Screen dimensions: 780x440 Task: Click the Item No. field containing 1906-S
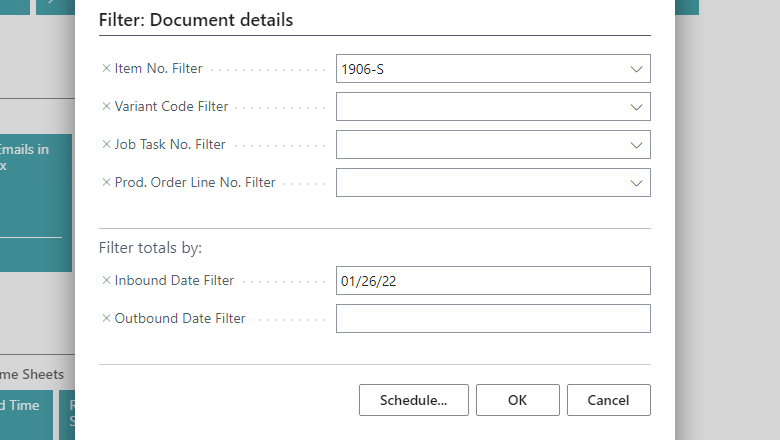pos(480,69)
